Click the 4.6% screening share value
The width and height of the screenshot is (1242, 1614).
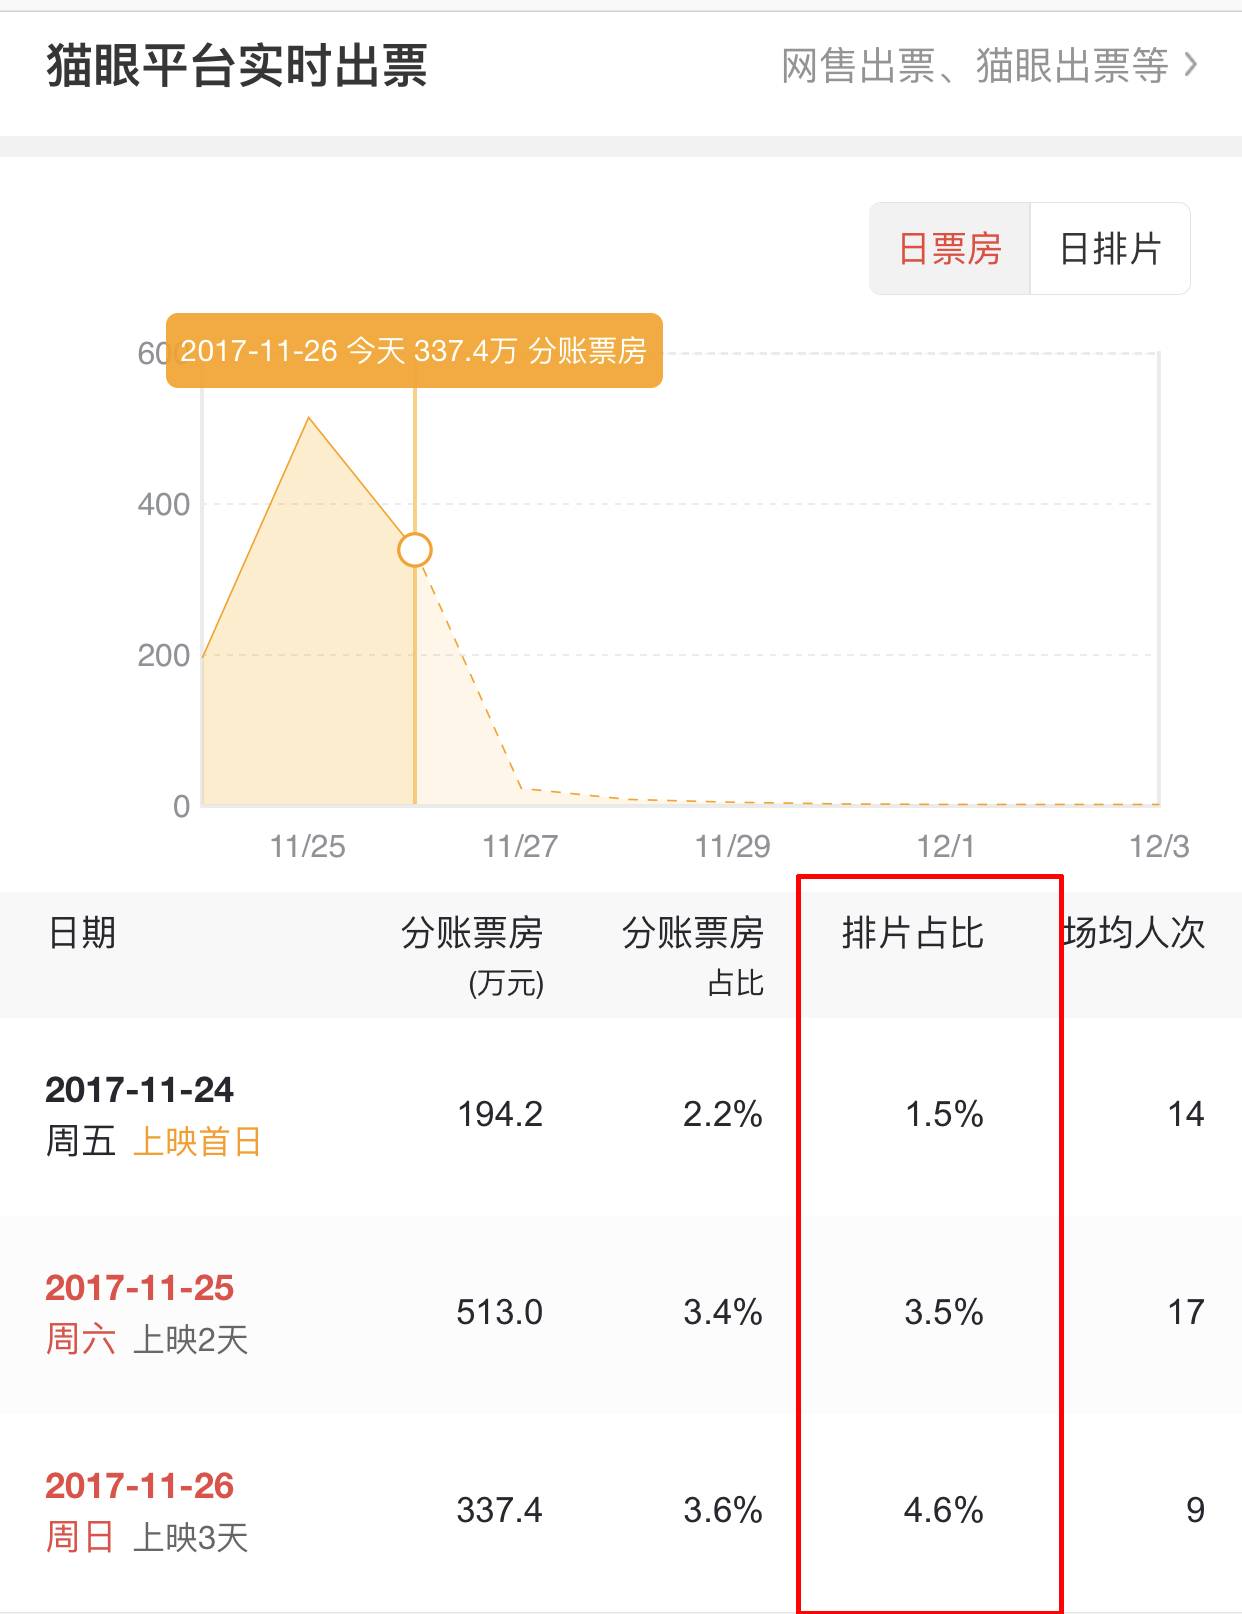(944, 1510)
